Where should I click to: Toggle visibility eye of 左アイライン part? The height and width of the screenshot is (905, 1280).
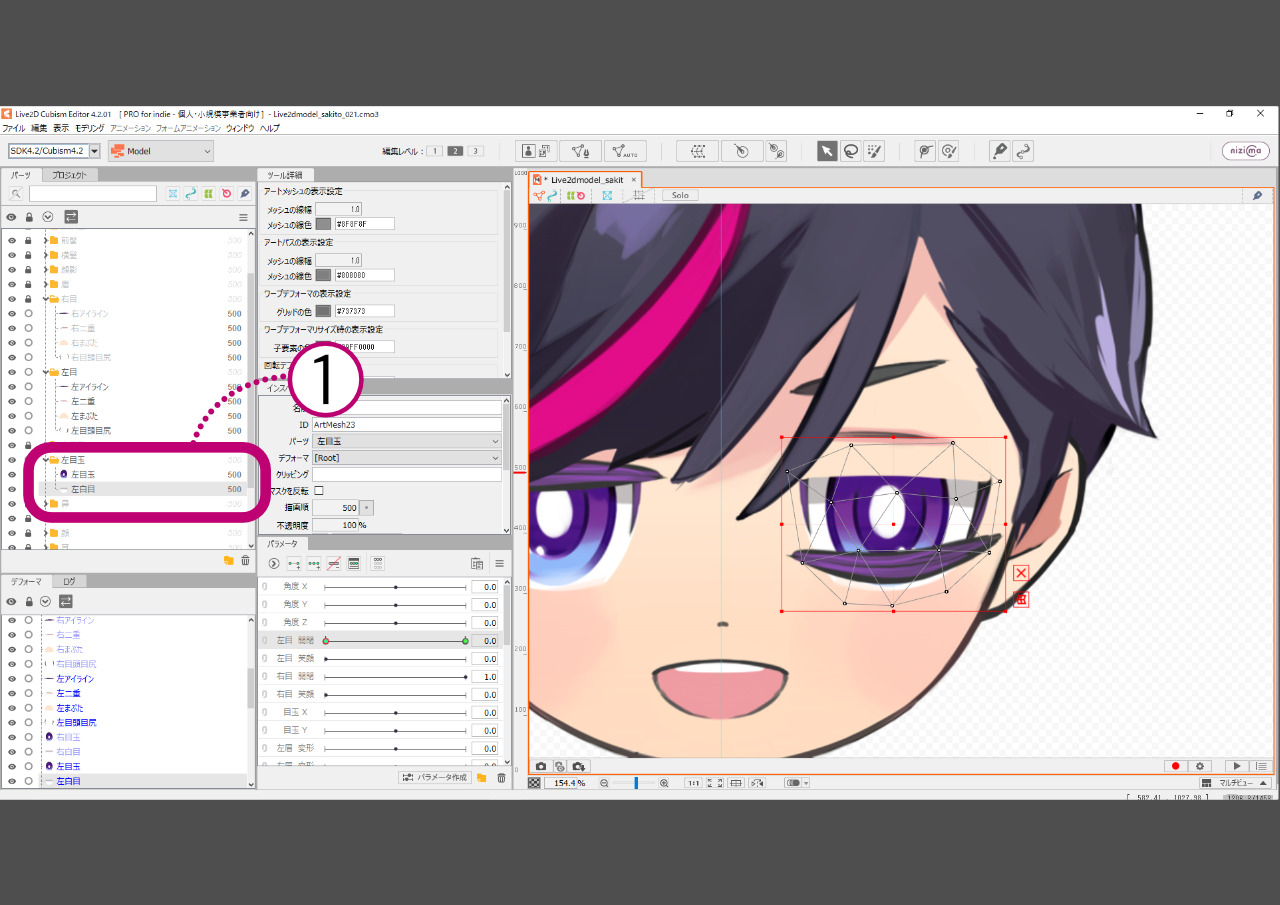[x=12, y=386]
